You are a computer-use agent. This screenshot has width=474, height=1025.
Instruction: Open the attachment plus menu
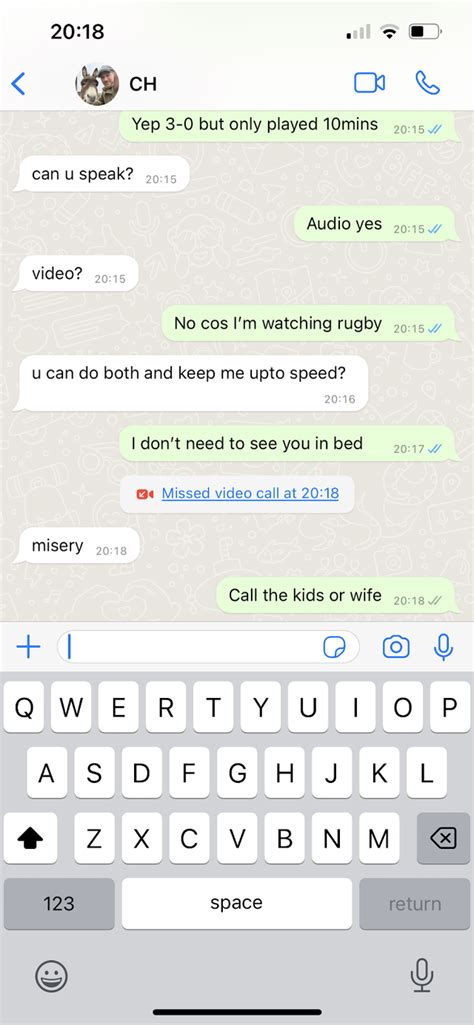[28, 647]
